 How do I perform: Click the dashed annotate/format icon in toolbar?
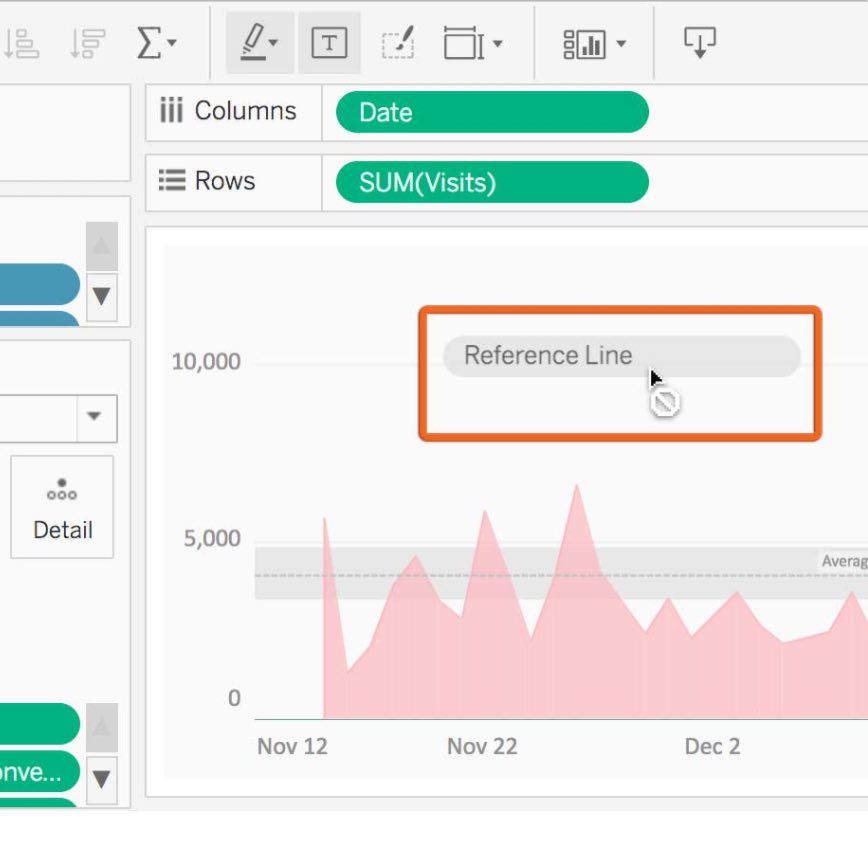coord(398,44)
